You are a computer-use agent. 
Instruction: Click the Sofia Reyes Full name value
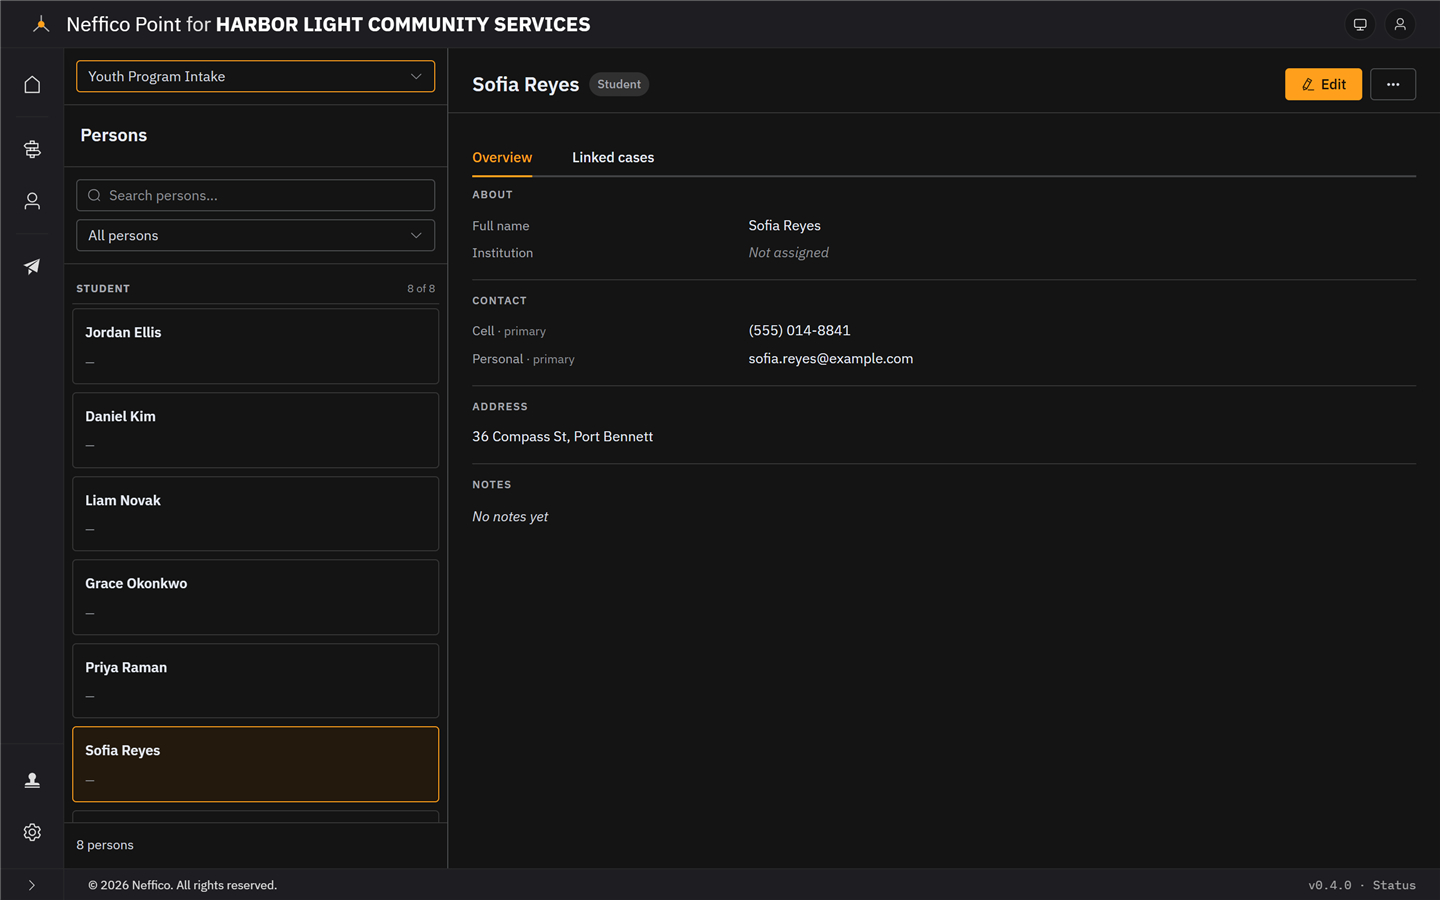[x=784, y=225]
